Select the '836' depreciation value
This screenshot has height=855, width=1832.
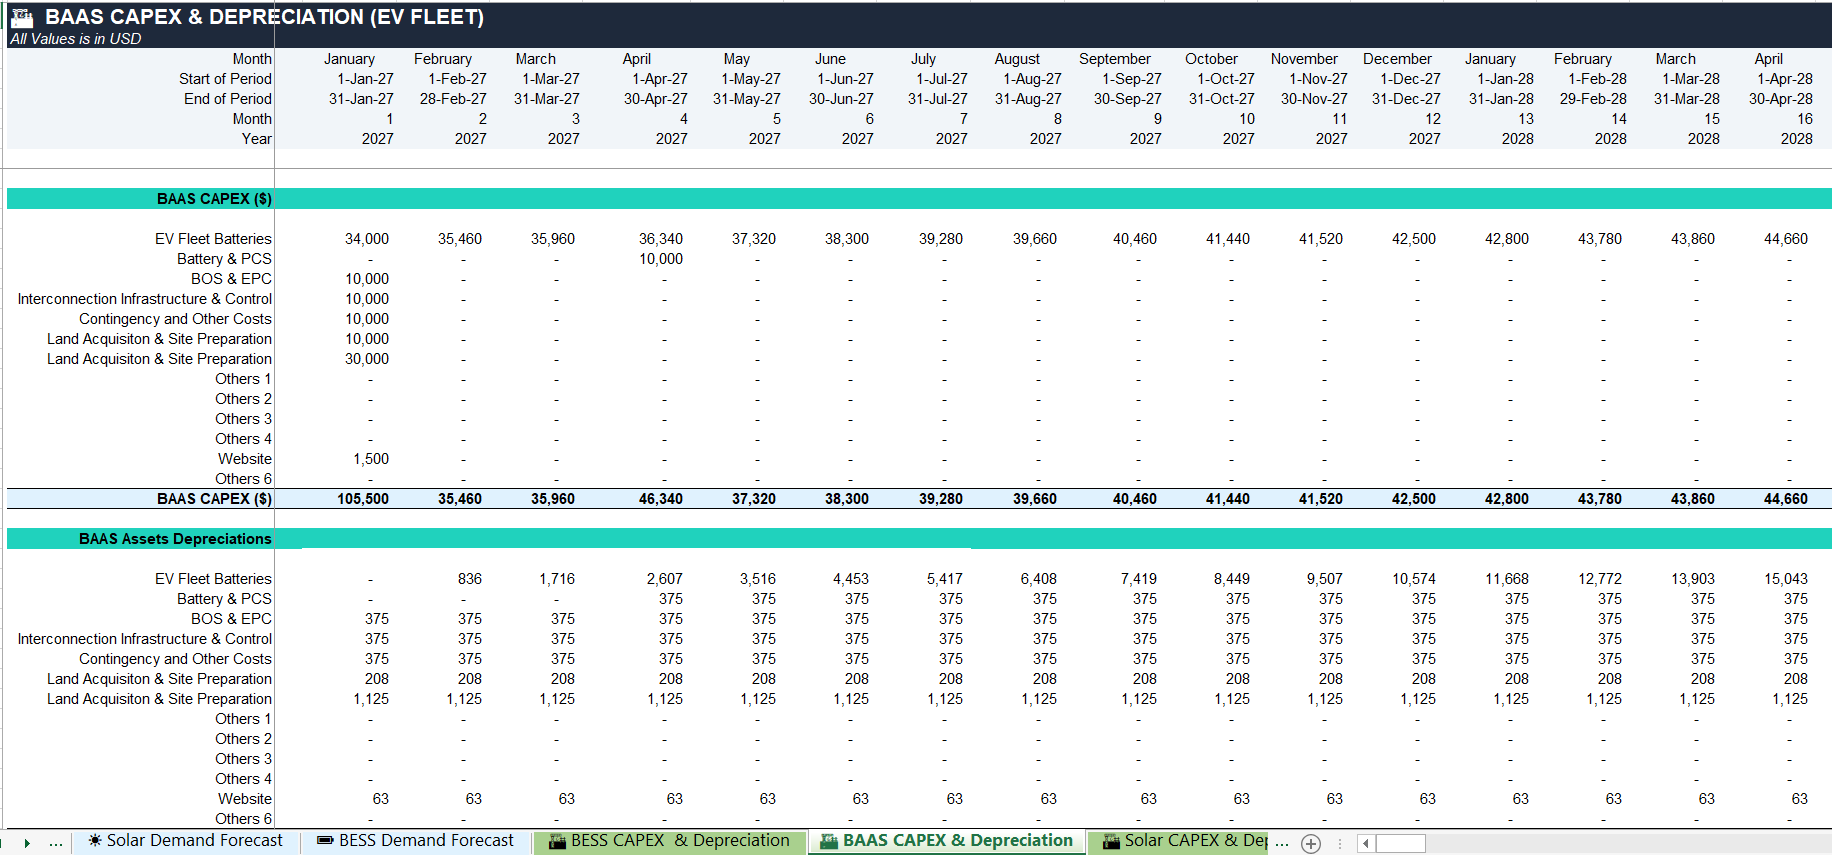pyautogui.click(x=470, y=579)
